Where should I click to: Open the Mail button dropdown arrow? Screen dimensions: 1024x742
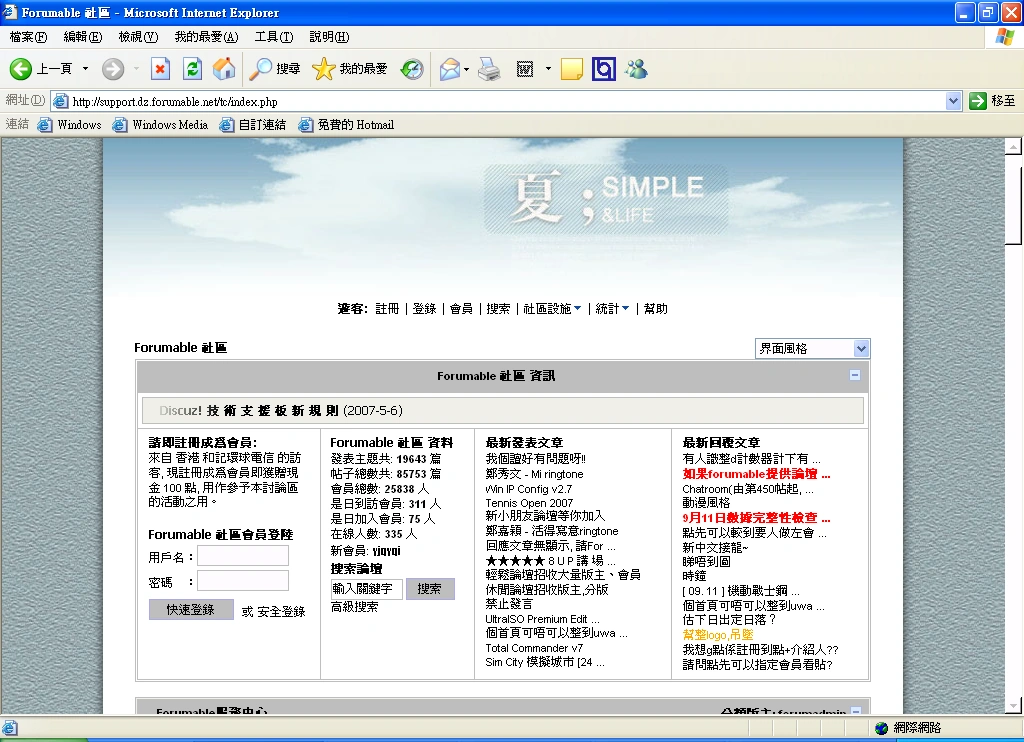coord(466,69)
